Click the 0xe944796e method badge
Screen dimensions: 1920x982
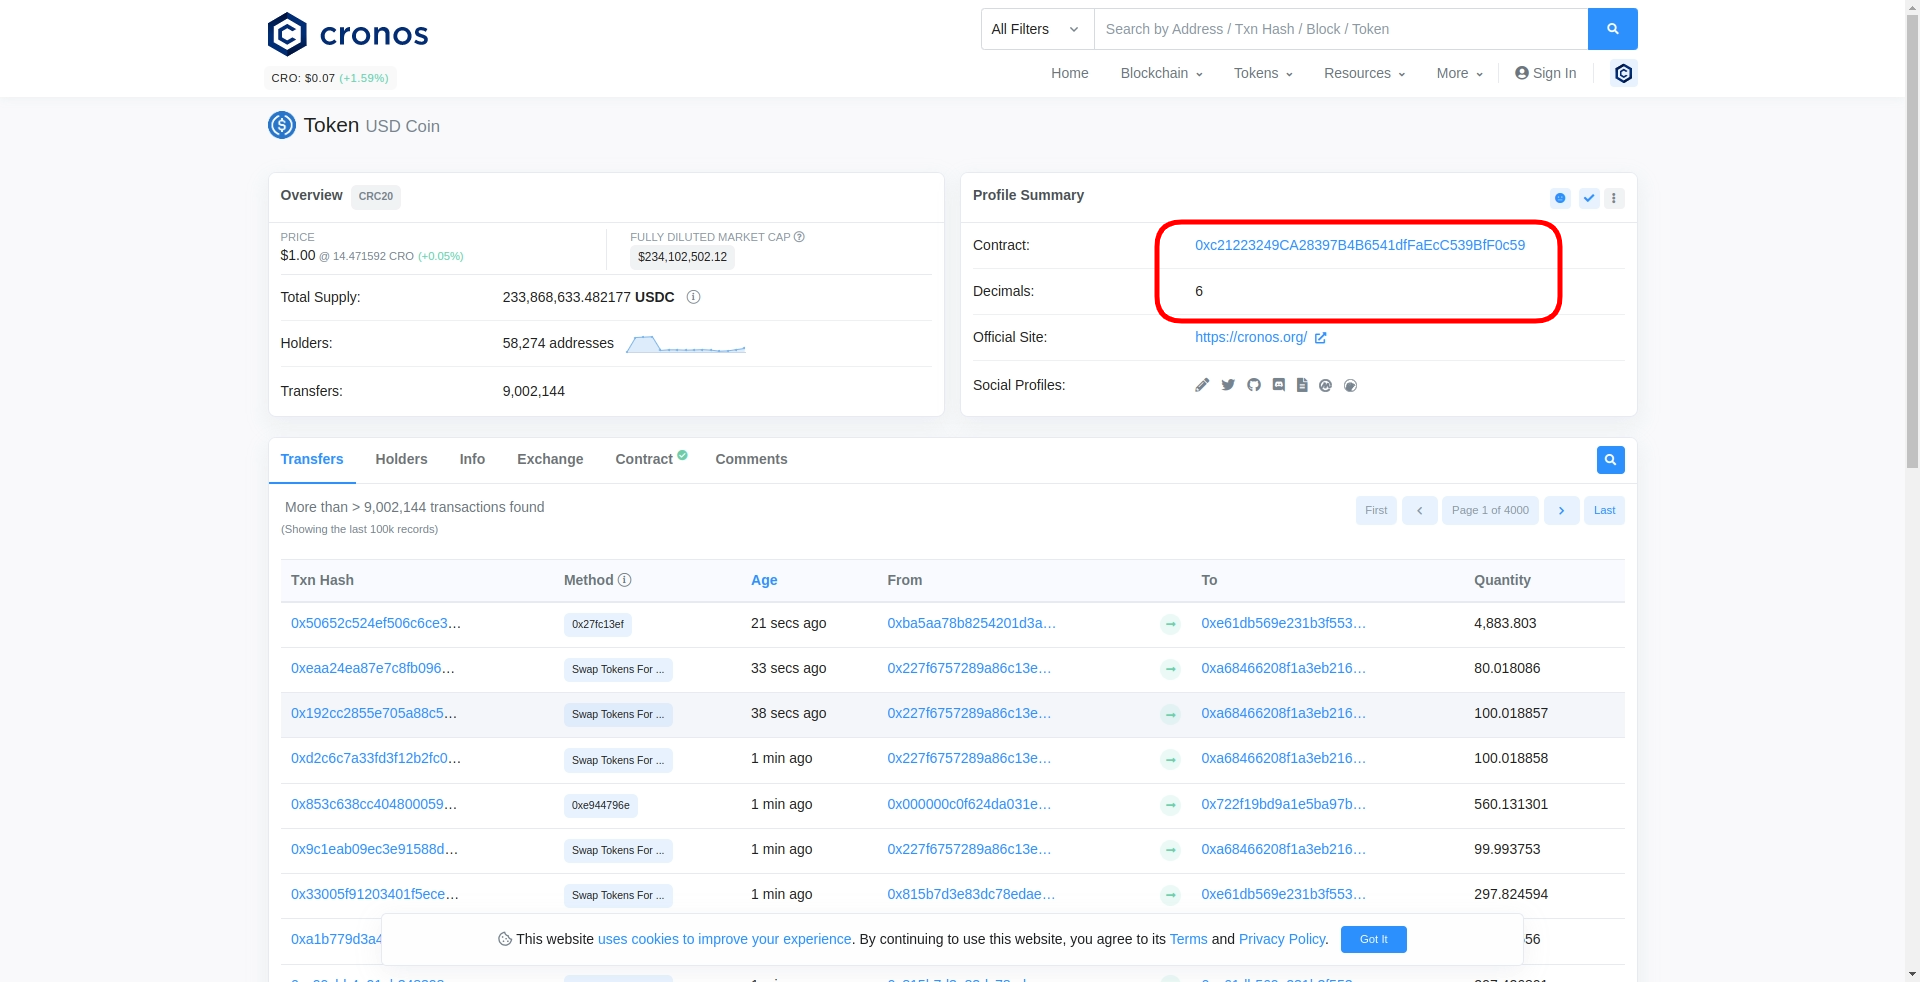pos(601,805)
